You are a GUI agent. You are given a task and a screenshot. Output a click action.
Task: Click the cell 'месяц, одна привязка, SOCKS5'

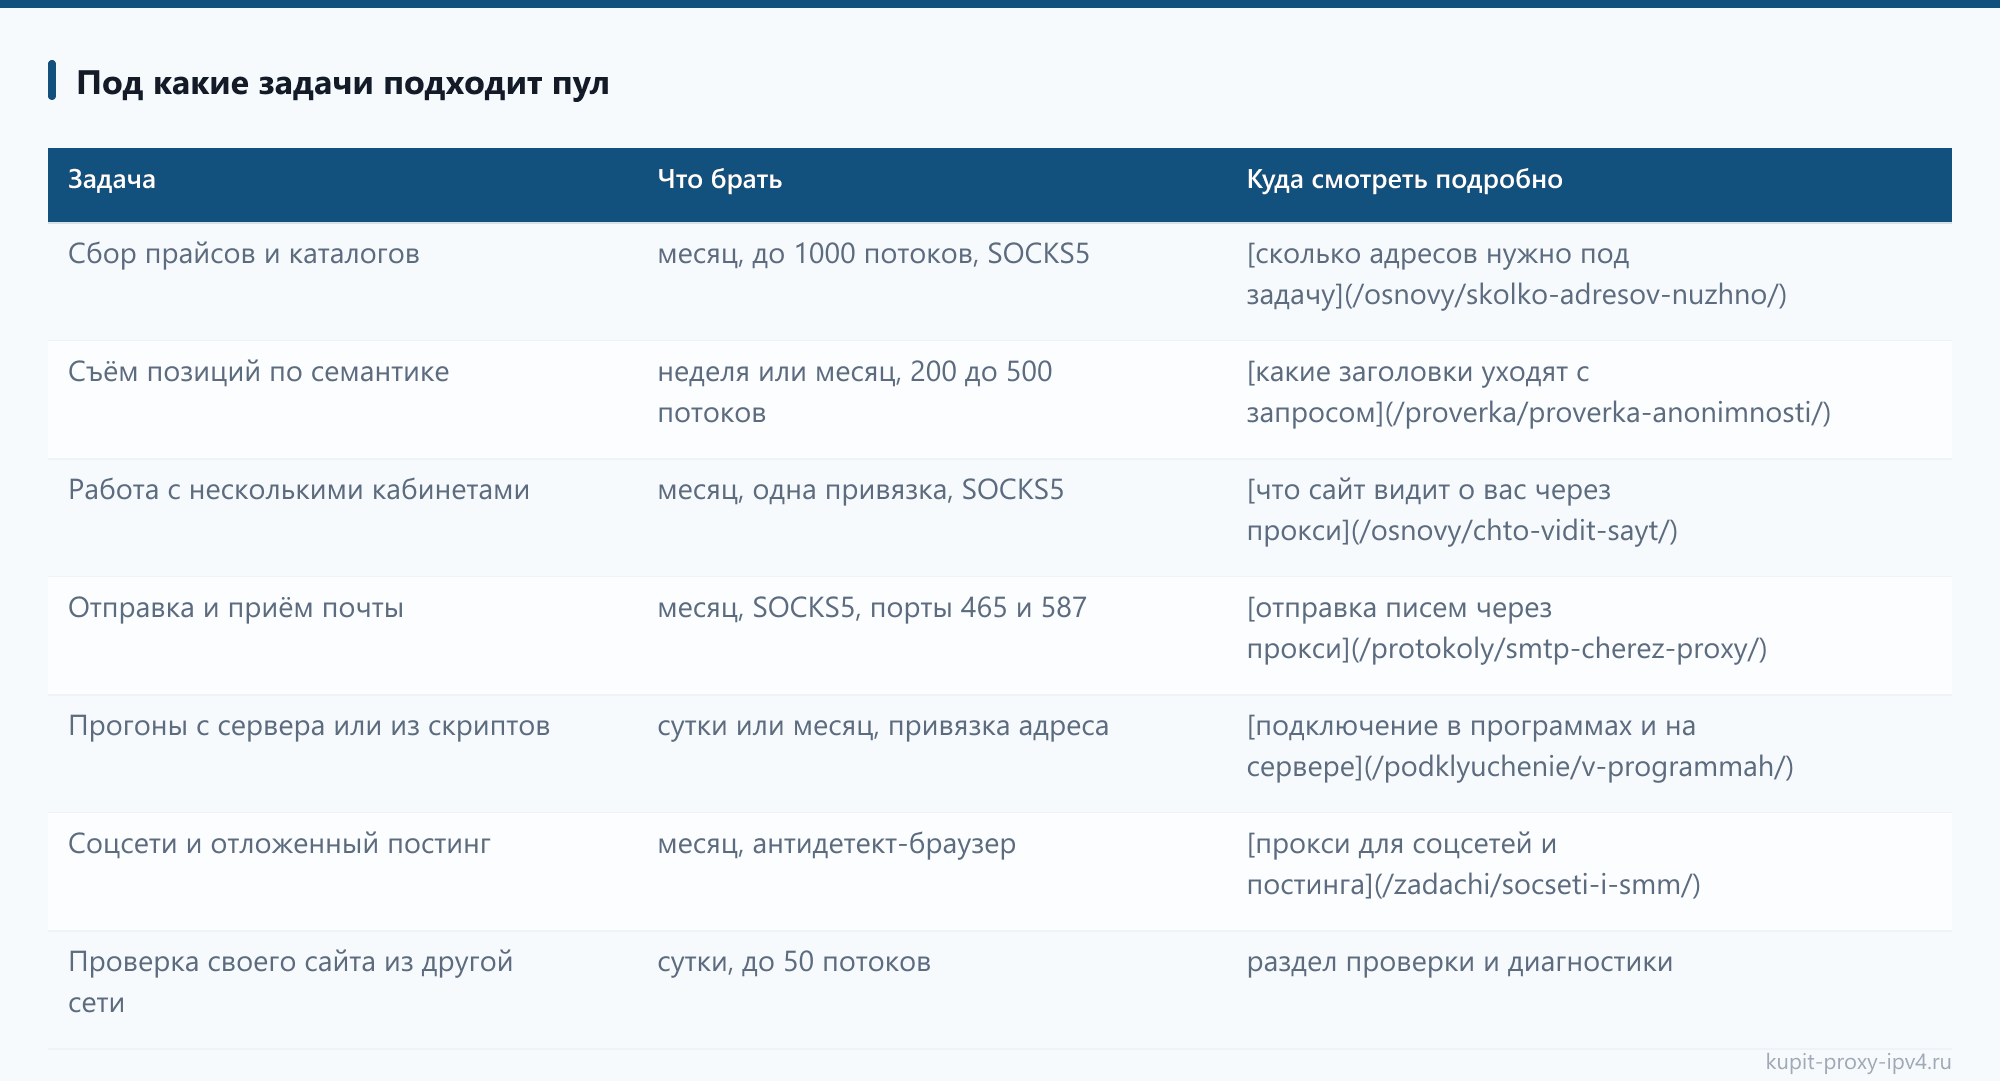pos(931,517)
